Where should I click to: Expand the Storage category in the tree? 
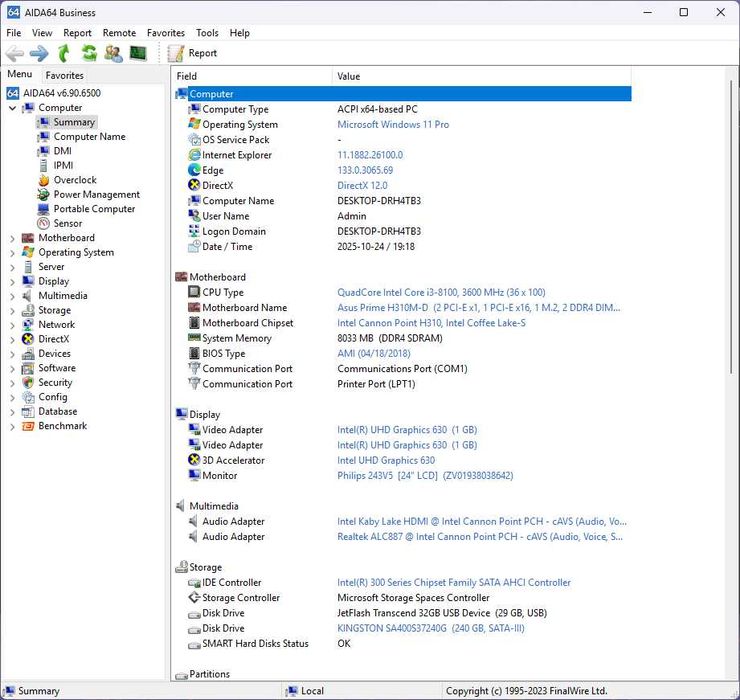point(12,311)
